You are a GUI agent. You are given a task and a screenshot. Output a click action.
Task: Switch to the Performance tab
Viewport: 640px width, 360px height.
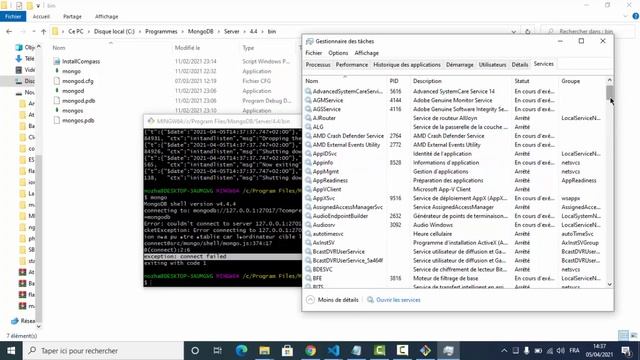(x=351, y=65)
